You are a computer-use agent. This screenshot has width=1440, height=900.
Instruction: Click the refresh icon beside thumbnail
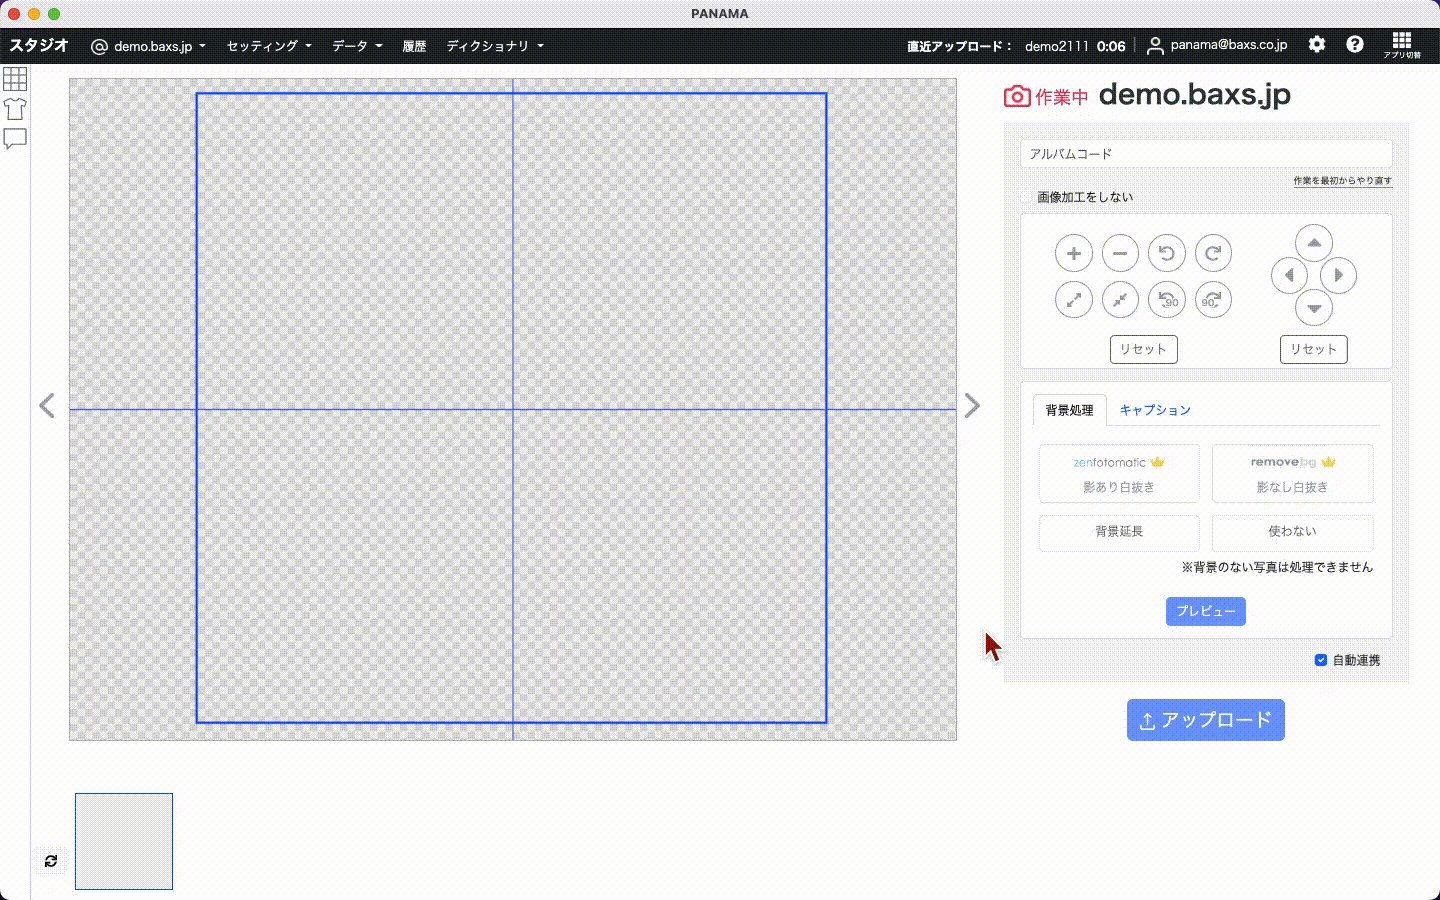[51, 861]
